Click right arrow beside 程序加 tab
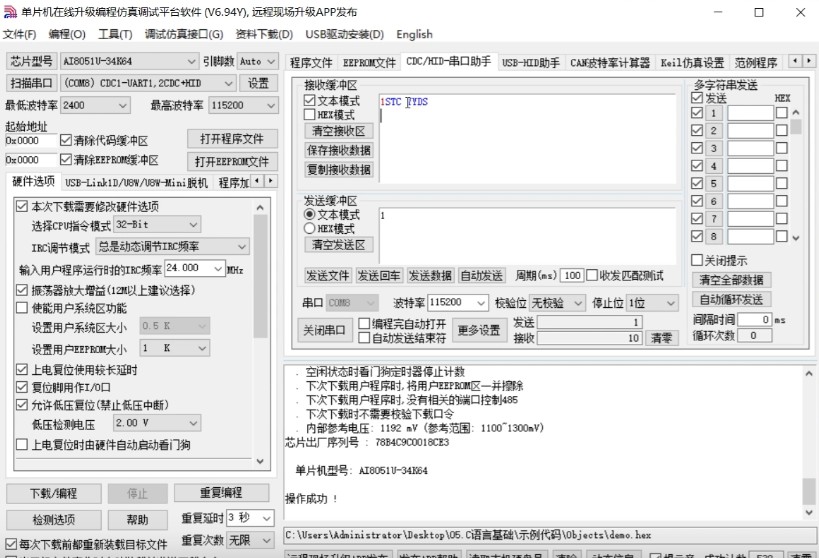Image resolution: width=819 pixels, height=558 pixels. (271, 181)
